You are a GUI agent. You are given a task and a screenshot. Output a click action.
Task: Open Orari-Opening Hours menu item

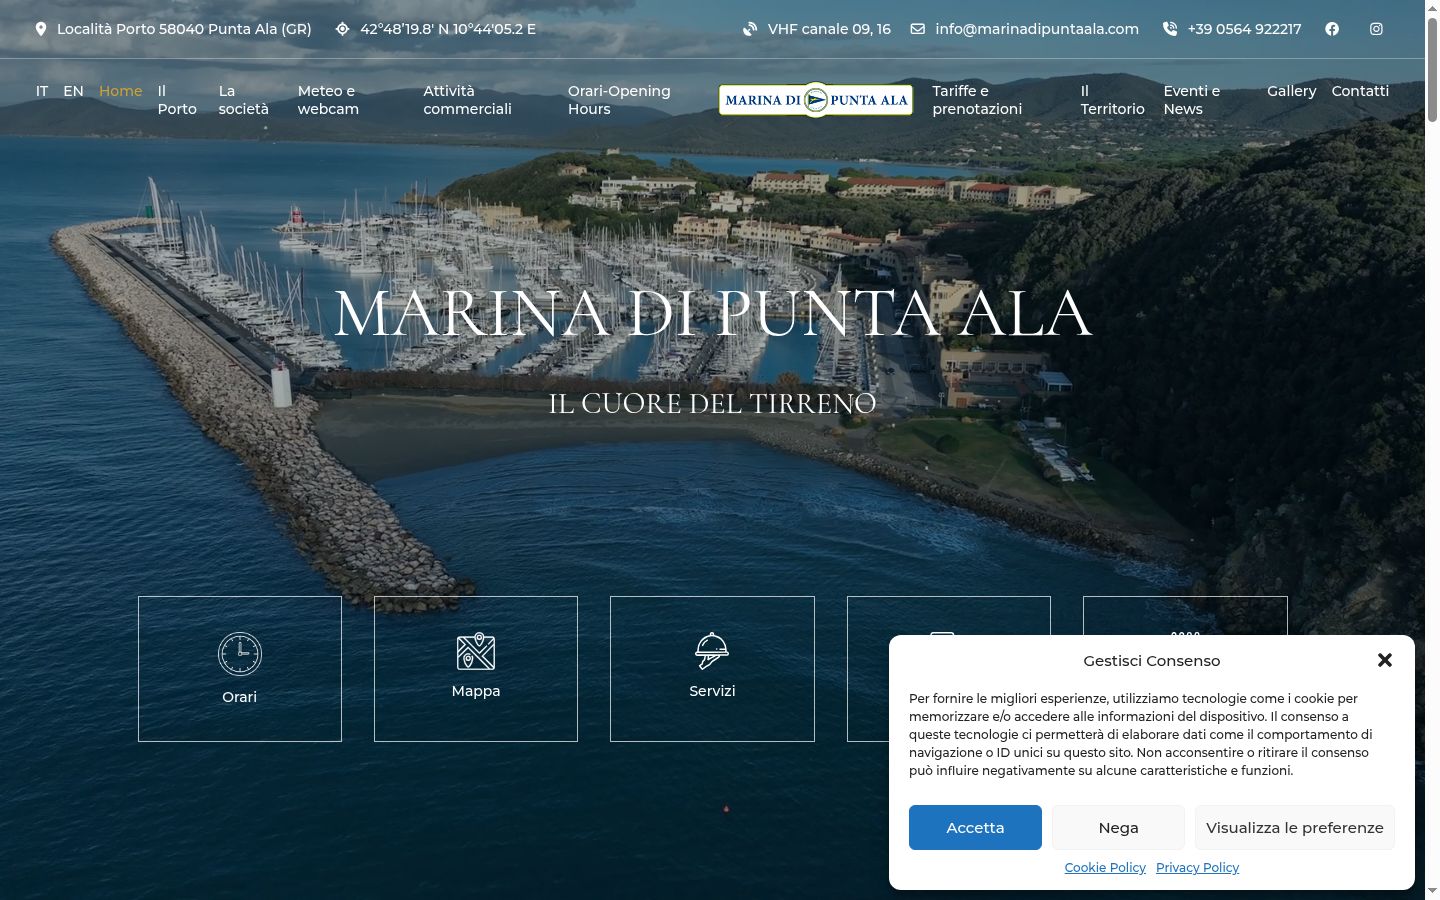click(x=619, y=100)
